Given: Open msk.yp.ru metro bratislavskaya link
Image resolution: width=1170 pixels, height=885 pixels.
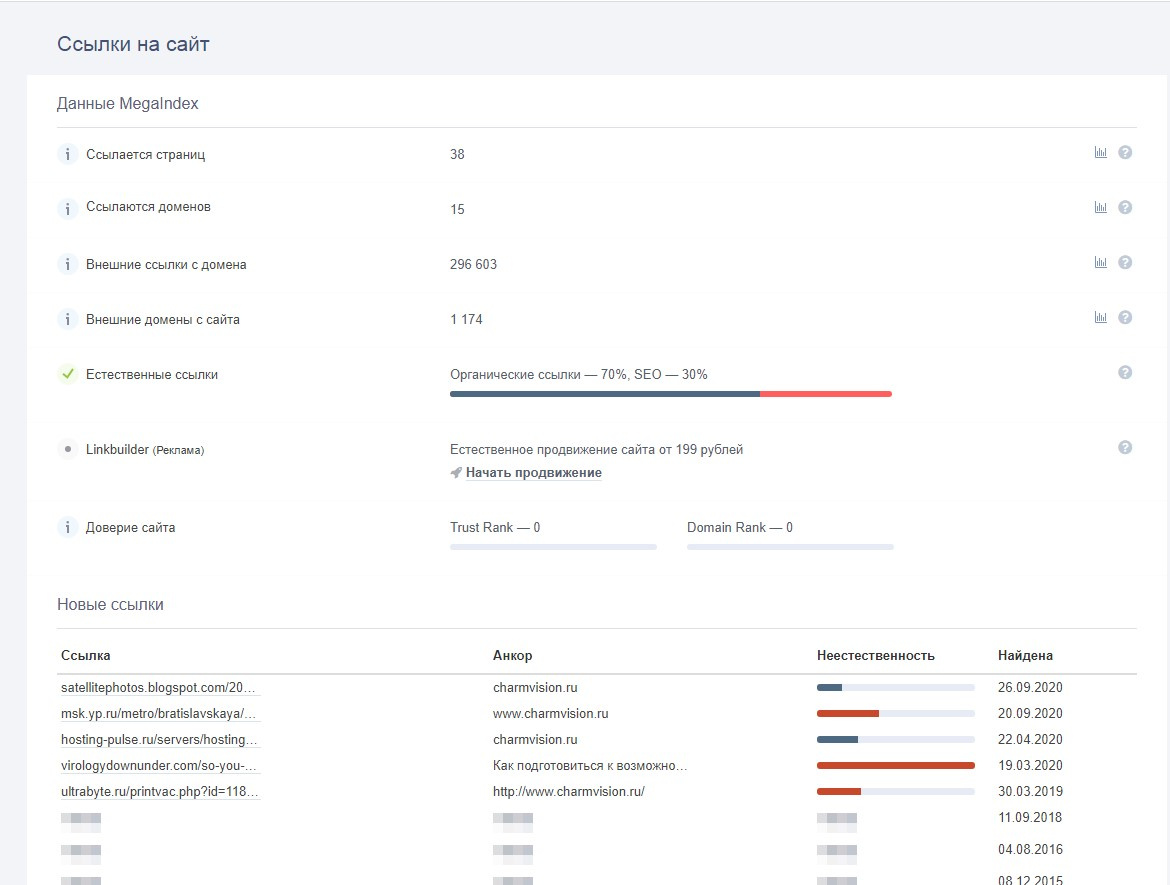Looking at the screenshot, I should click(159, 714).
